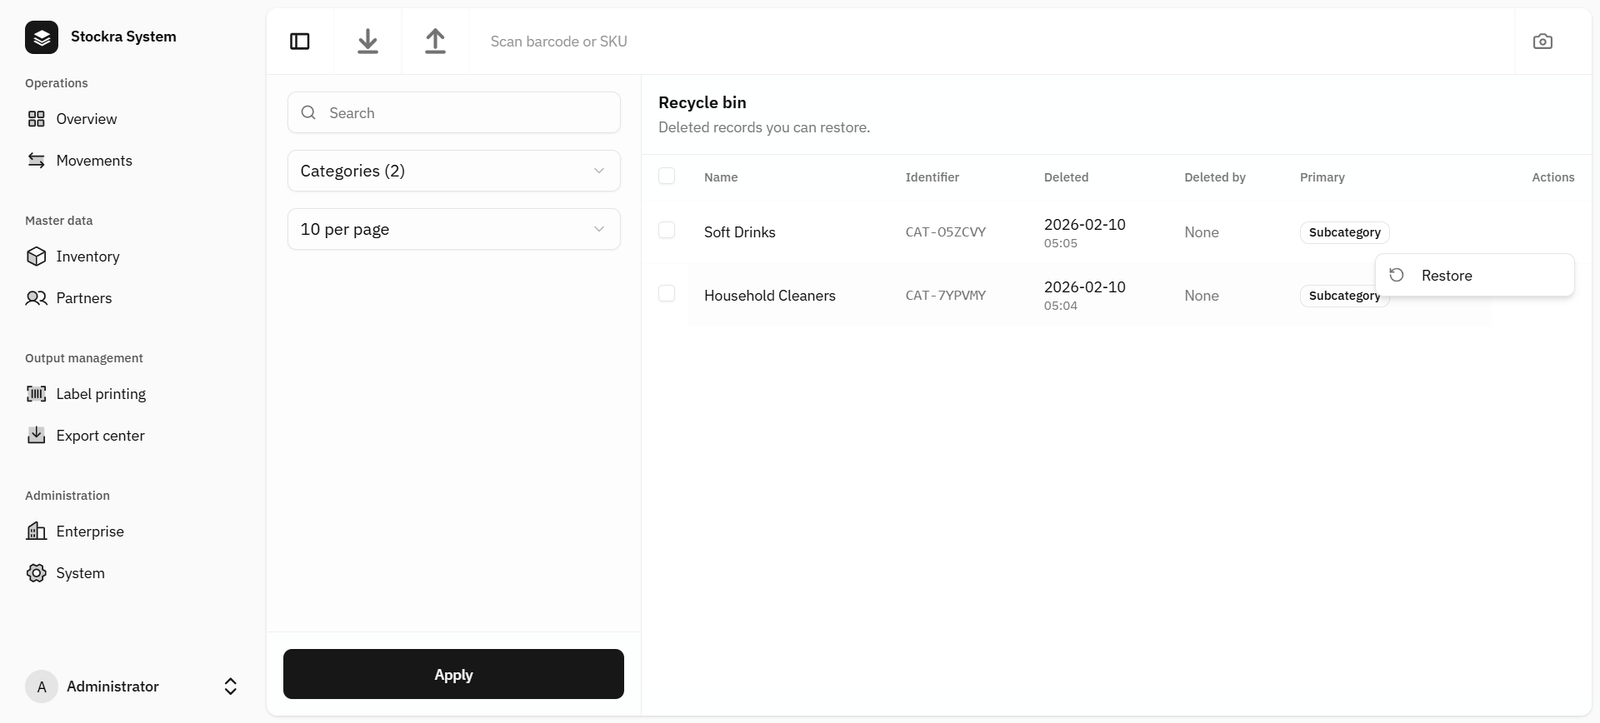
Task: Select the Household Cleaners row checkbox
Action: tap(667, 294)
